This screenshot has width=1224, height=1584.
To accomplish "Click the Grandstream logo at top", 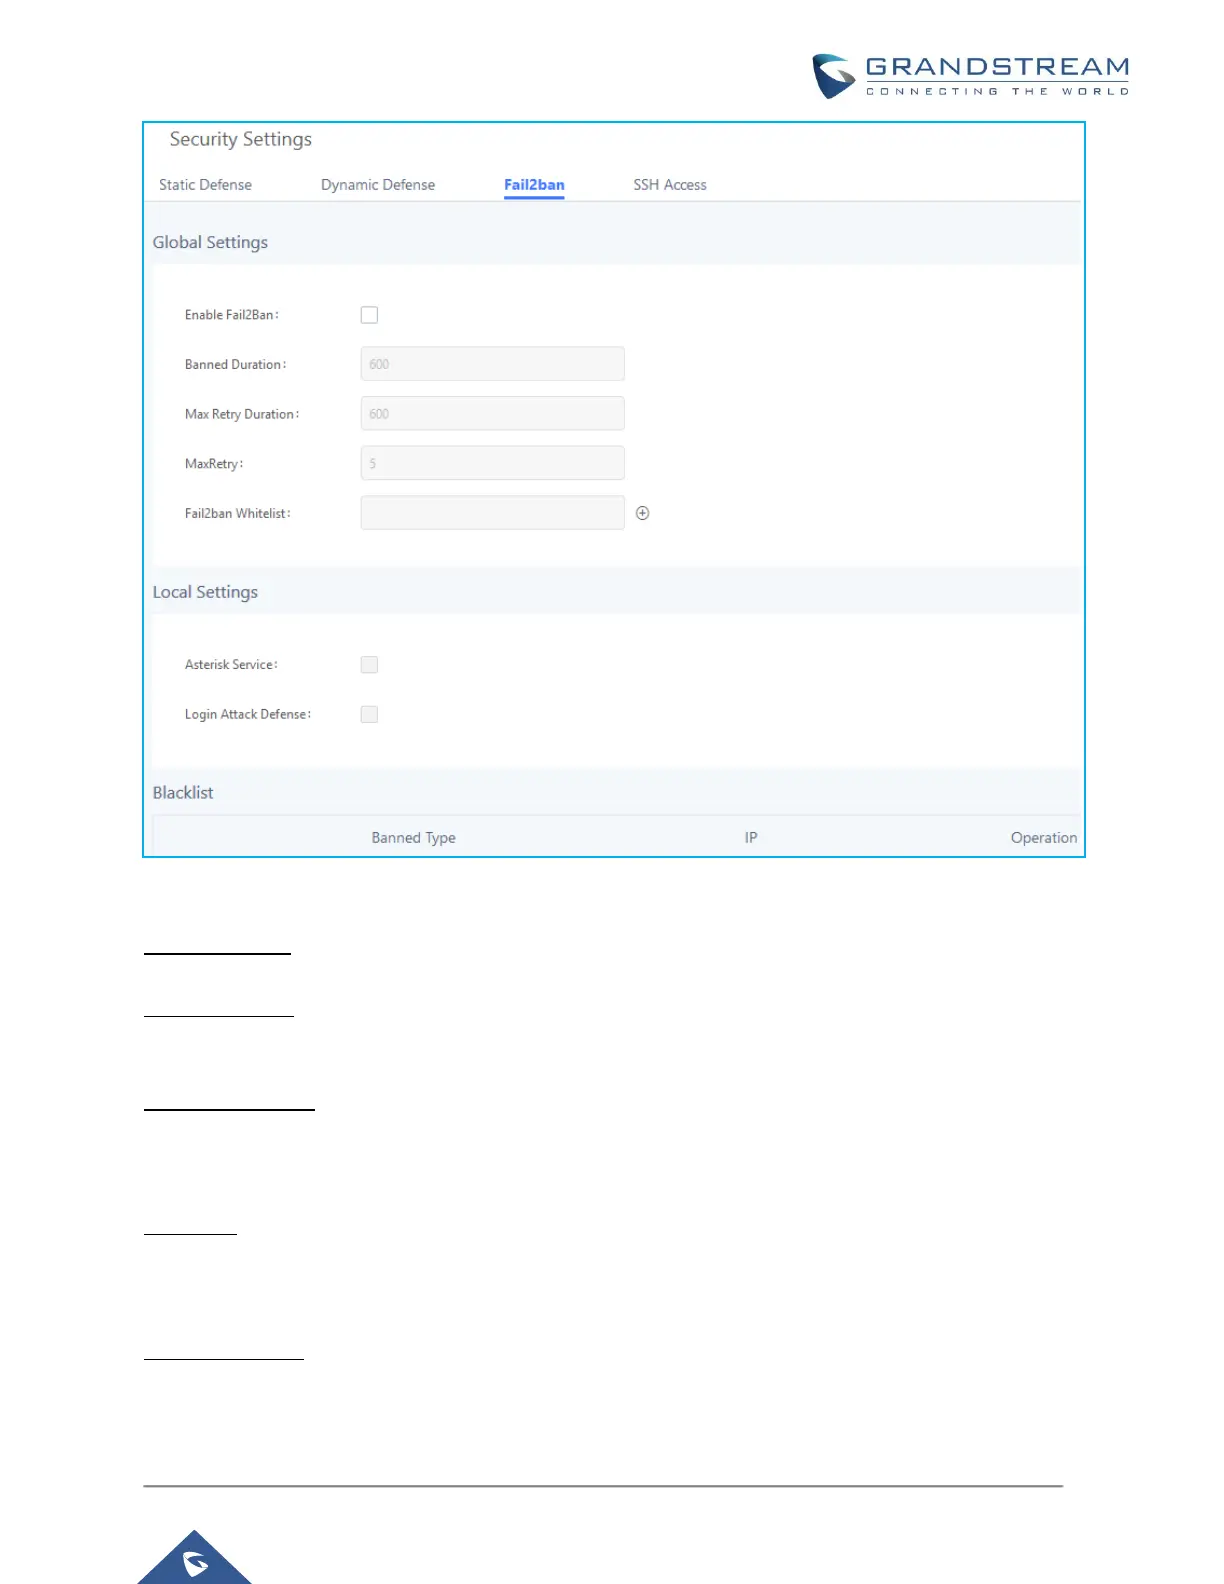I will pos(970,76).
